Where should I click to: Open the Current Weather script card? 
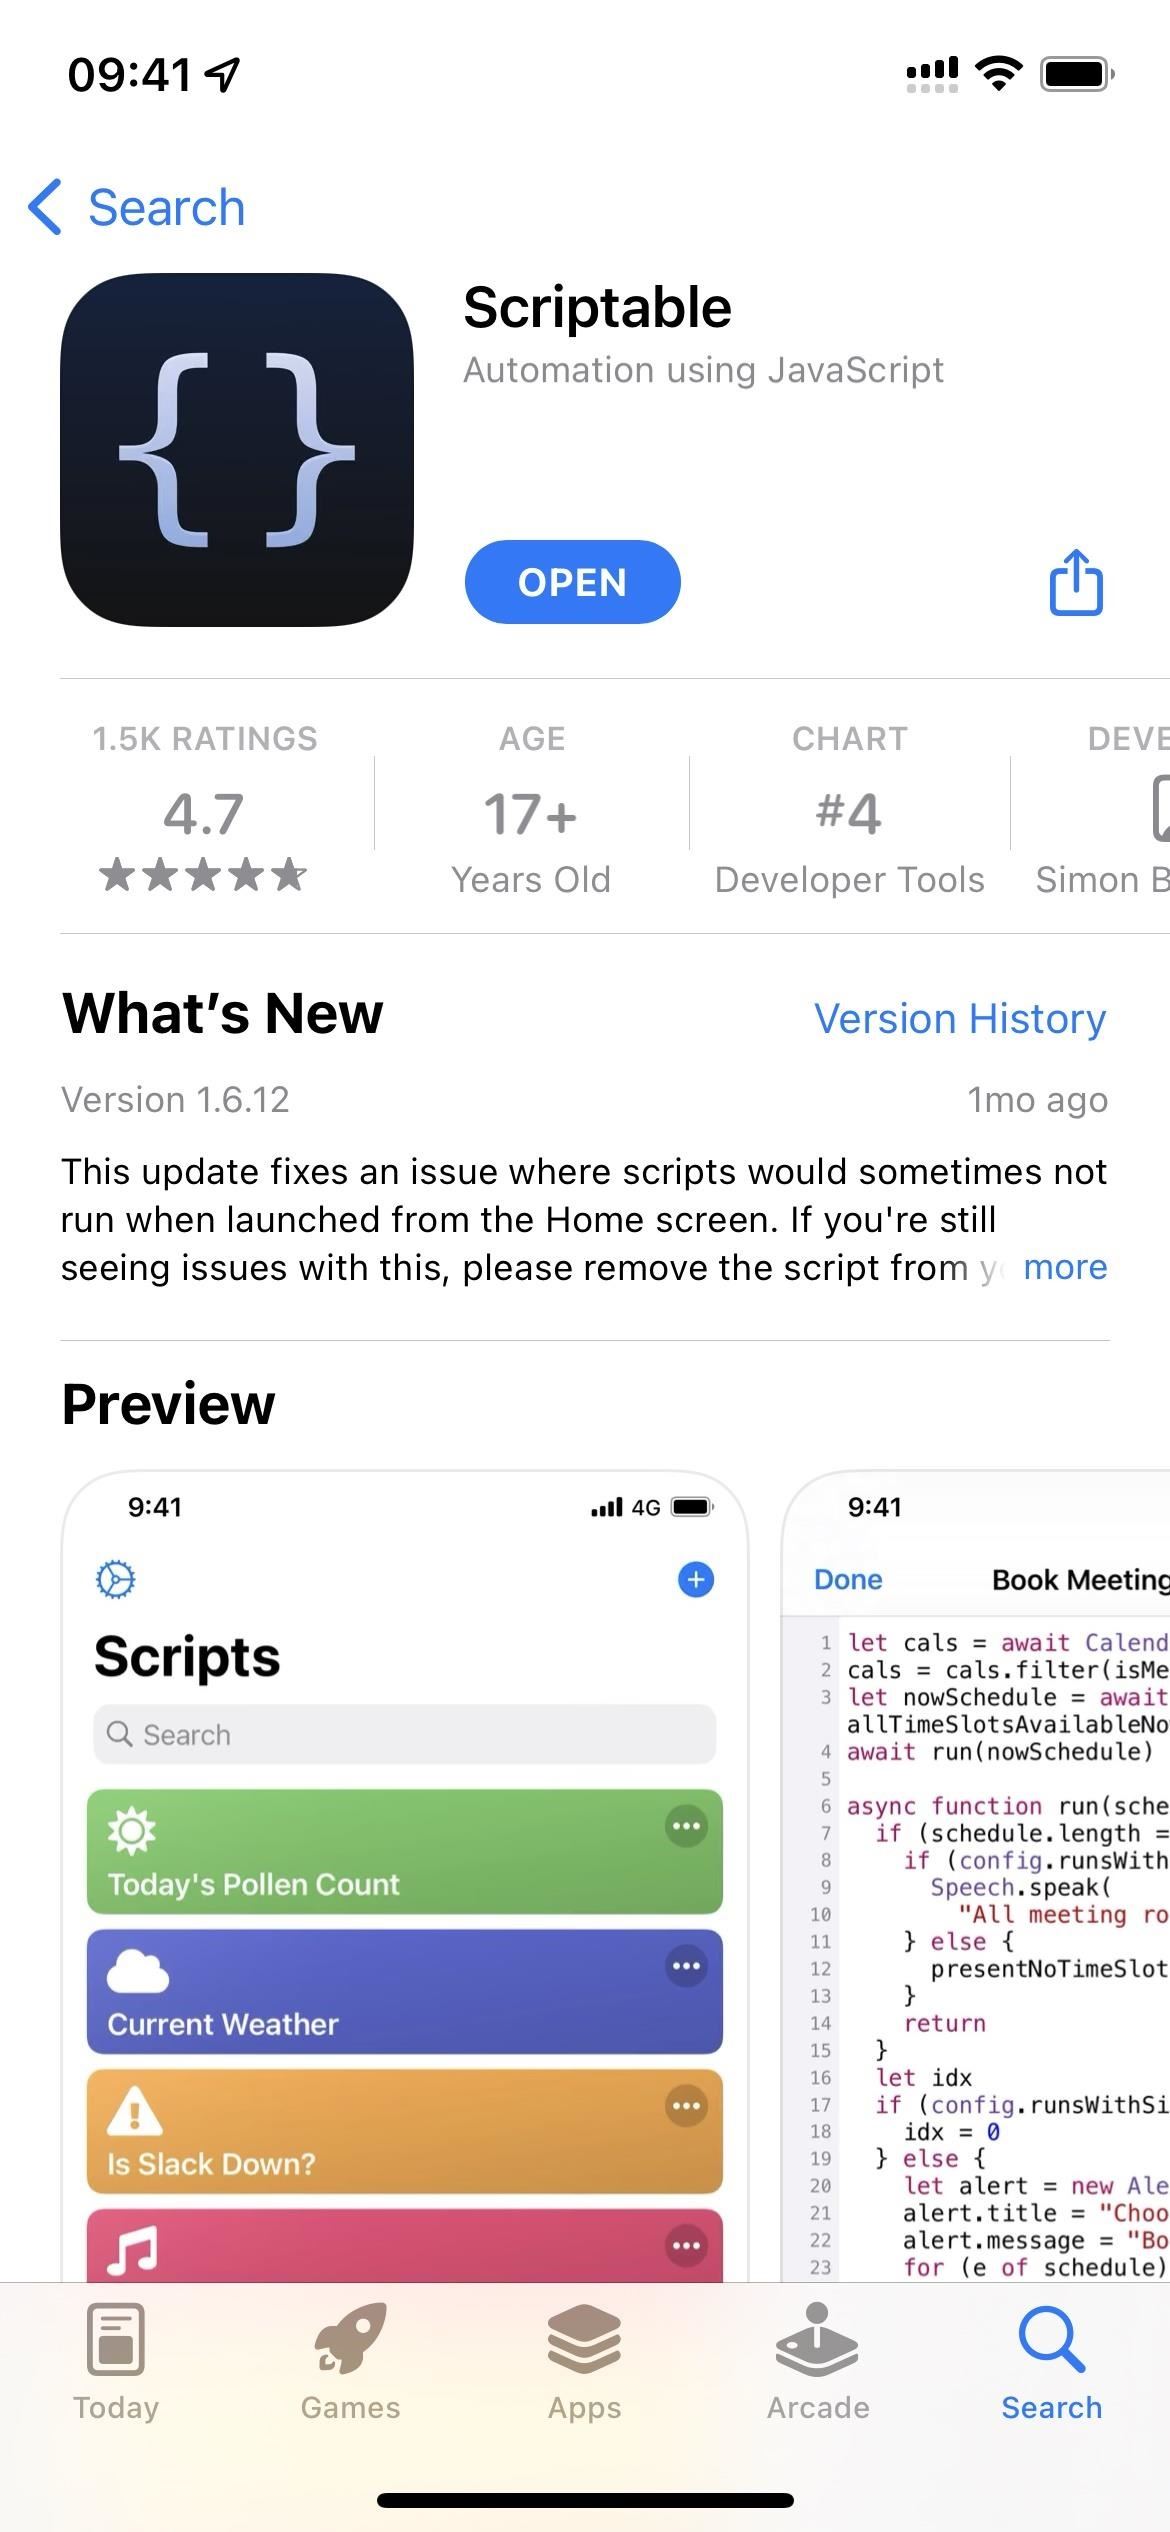405,1991
